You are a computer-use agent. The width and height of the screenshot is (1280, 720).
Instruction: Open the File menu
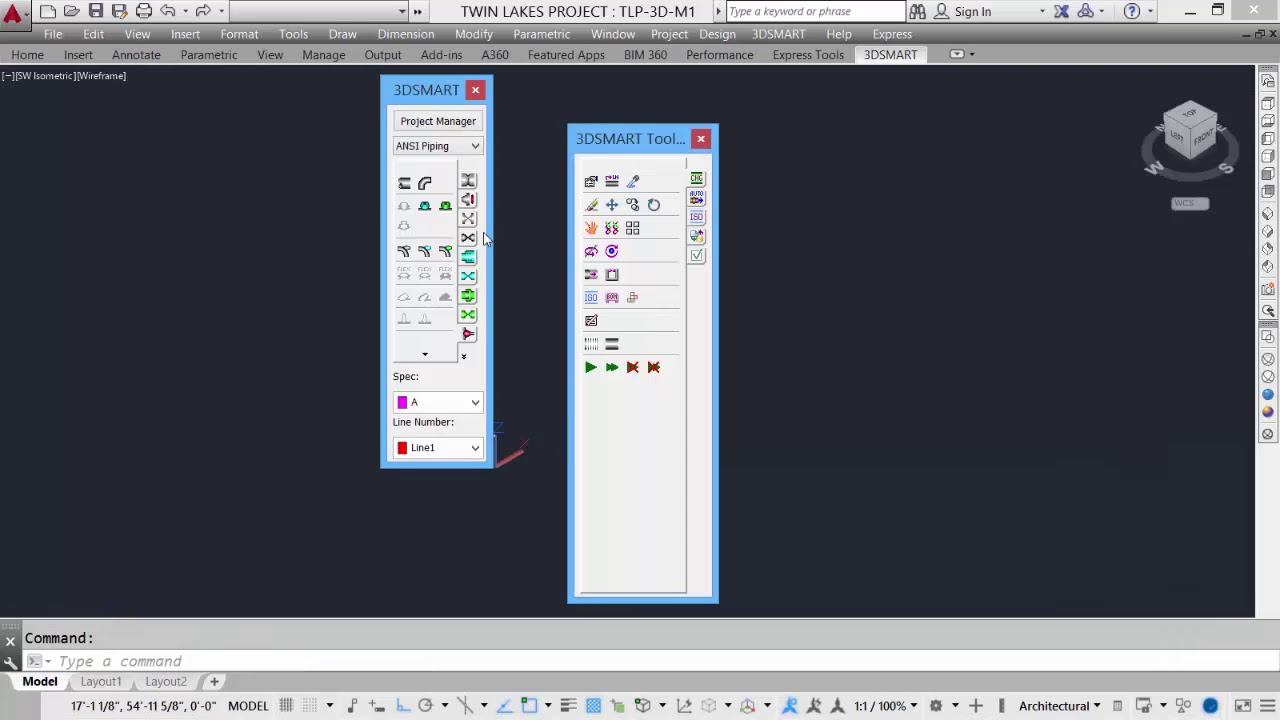tap(53, 34)
